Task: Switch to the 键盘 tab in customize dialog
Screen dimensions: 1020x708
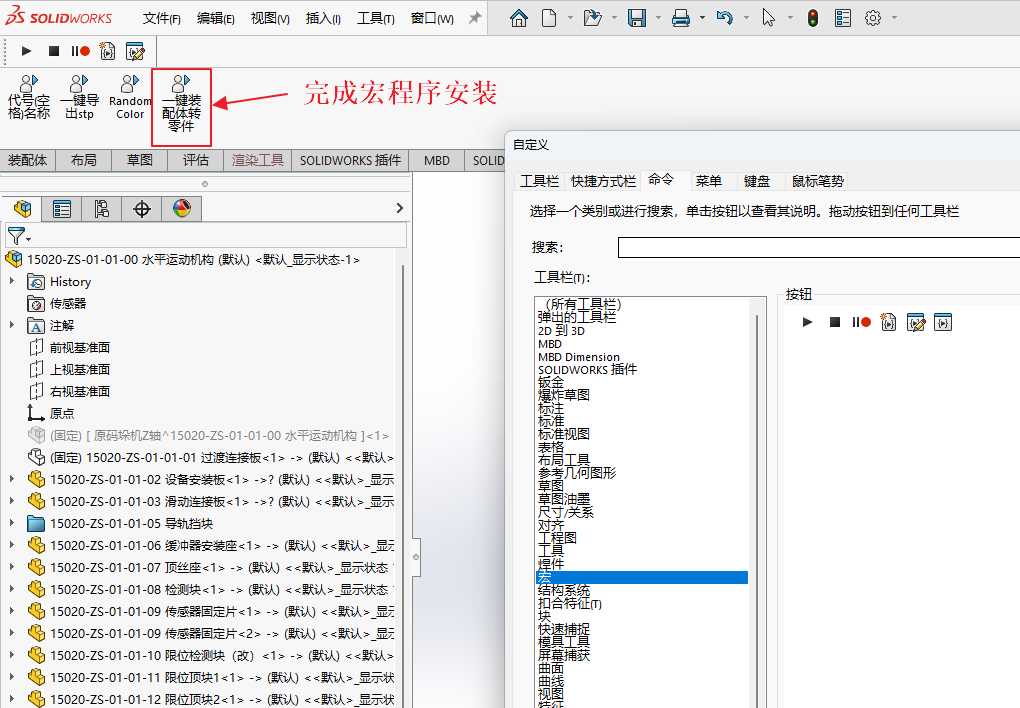Action: pyautogui.click(x=757, y=181)
